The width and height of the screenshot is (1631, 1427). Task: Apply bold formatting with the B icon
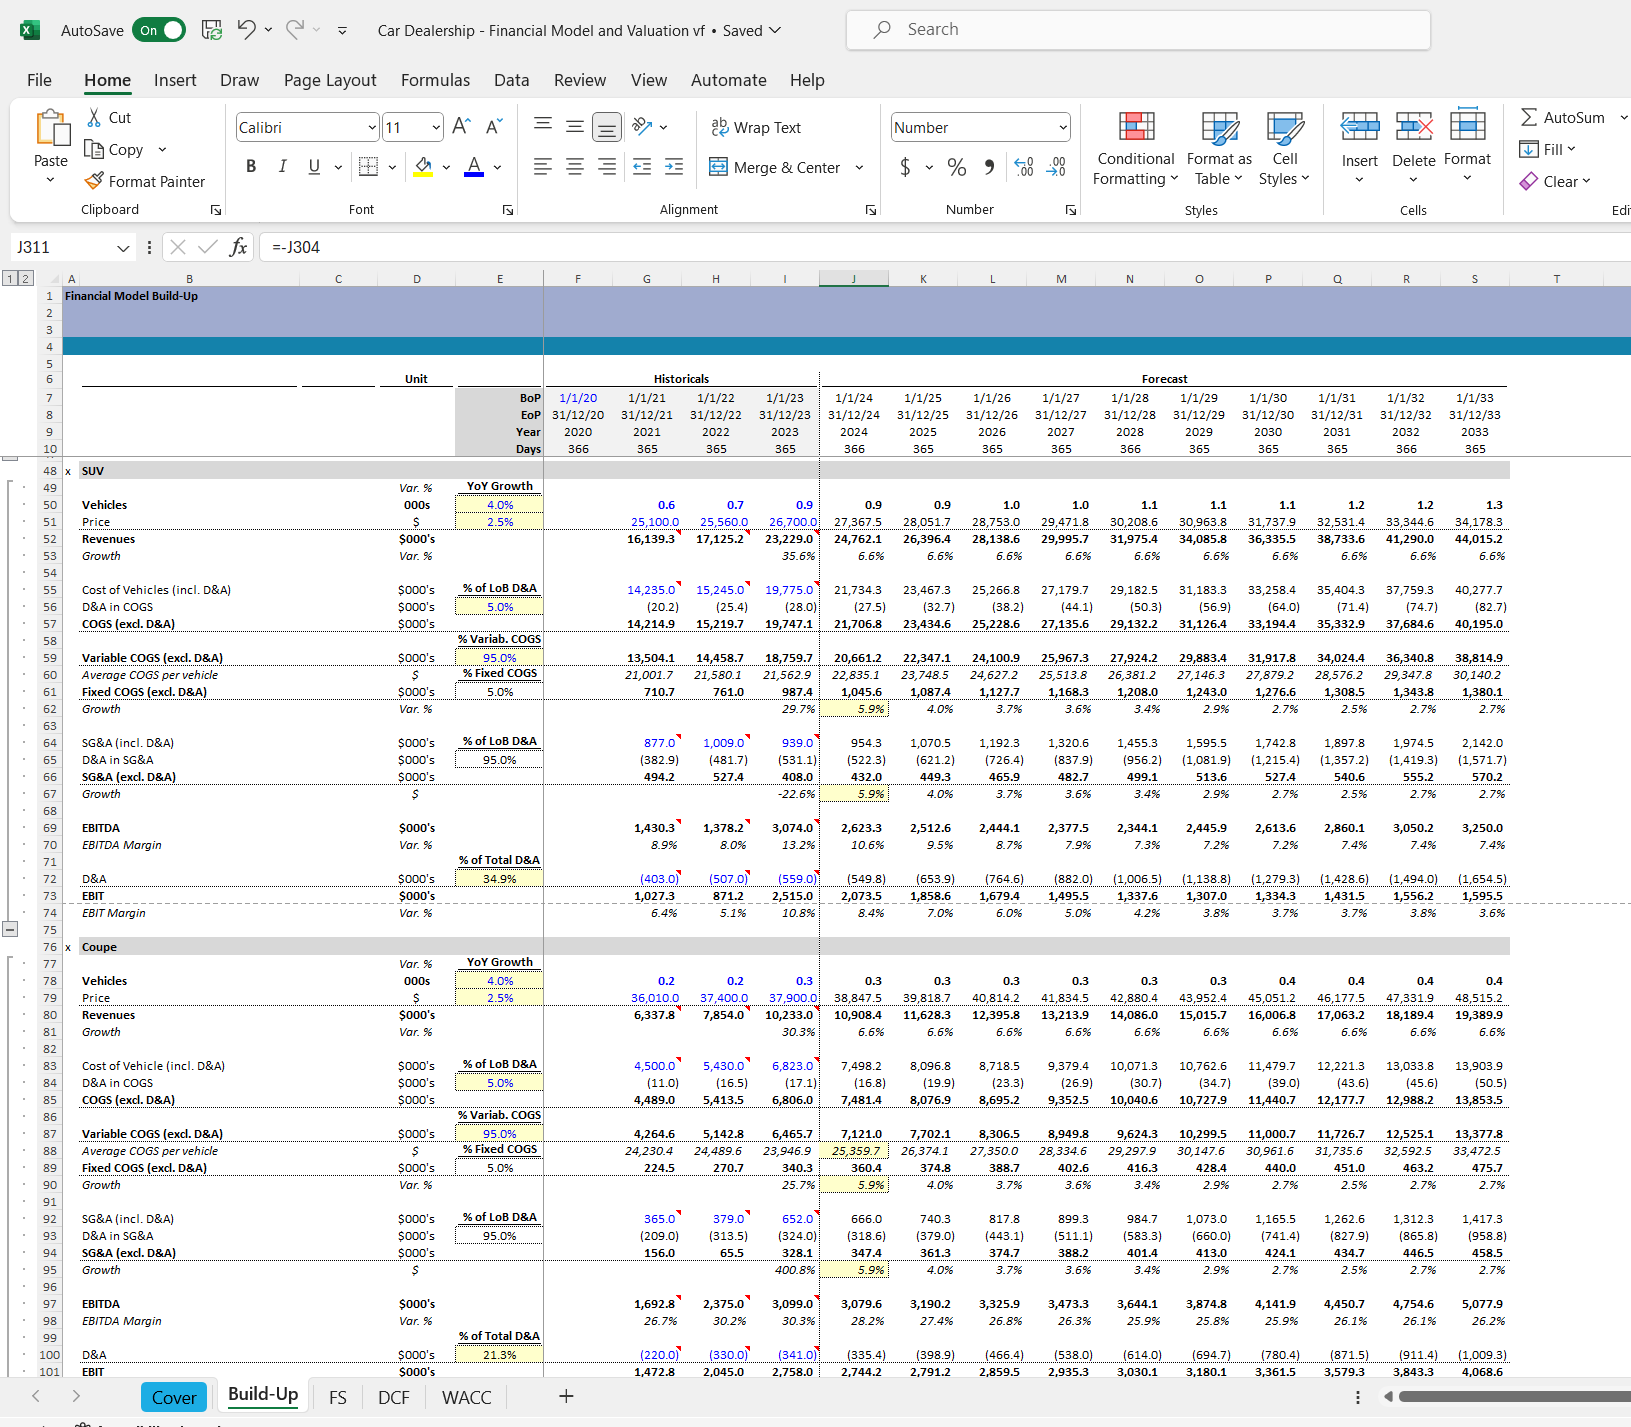pos(251,167)
